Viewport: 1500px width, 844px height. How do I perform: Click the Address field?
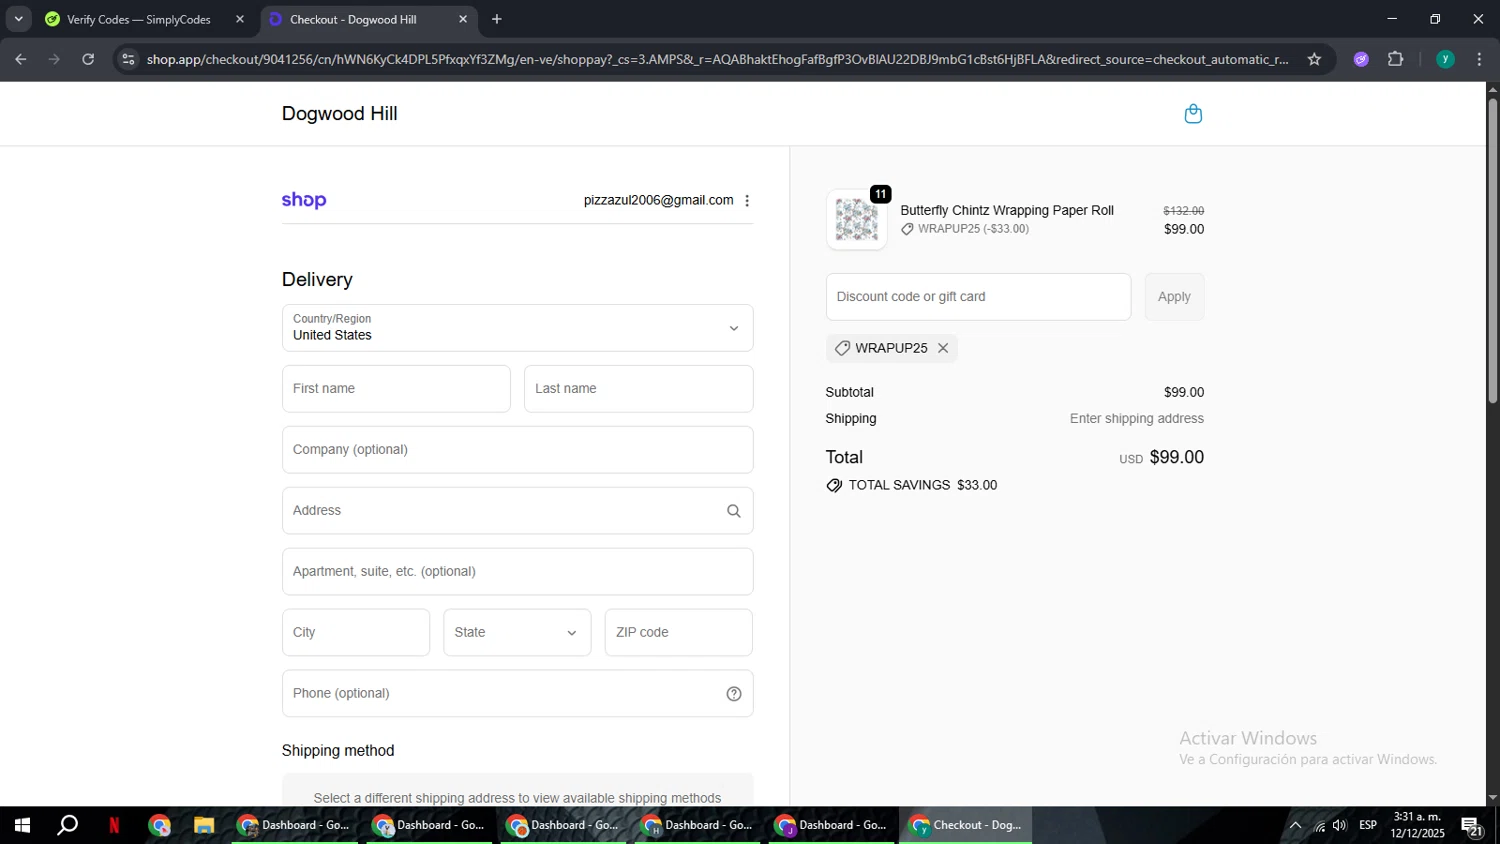pos(517,511)
